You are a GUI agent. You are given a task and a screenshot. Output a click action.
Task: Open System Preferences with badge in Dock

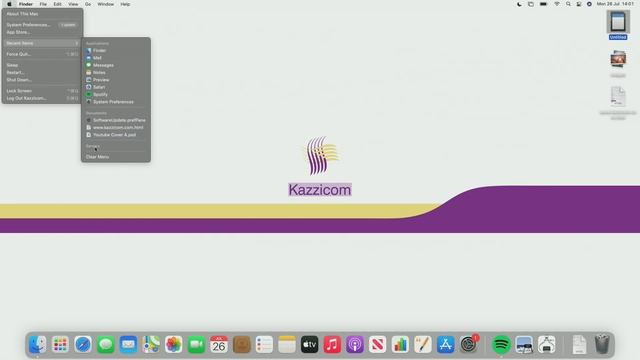(469, 344)
